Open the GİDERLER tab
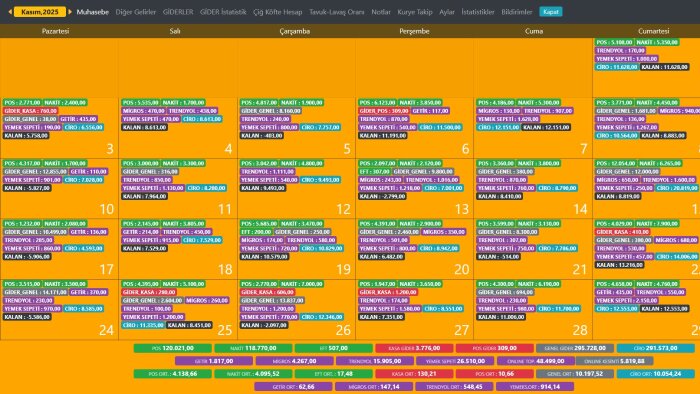 178,12
